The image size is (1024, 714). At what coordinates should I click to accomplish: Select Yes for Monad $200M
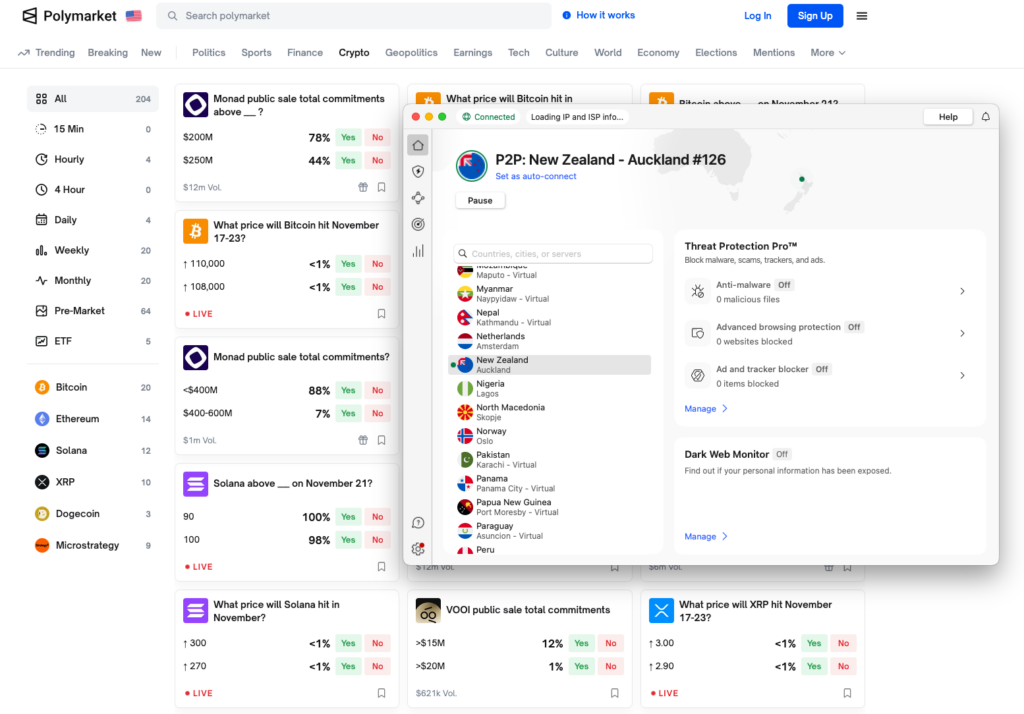click(x=348, y=137)
